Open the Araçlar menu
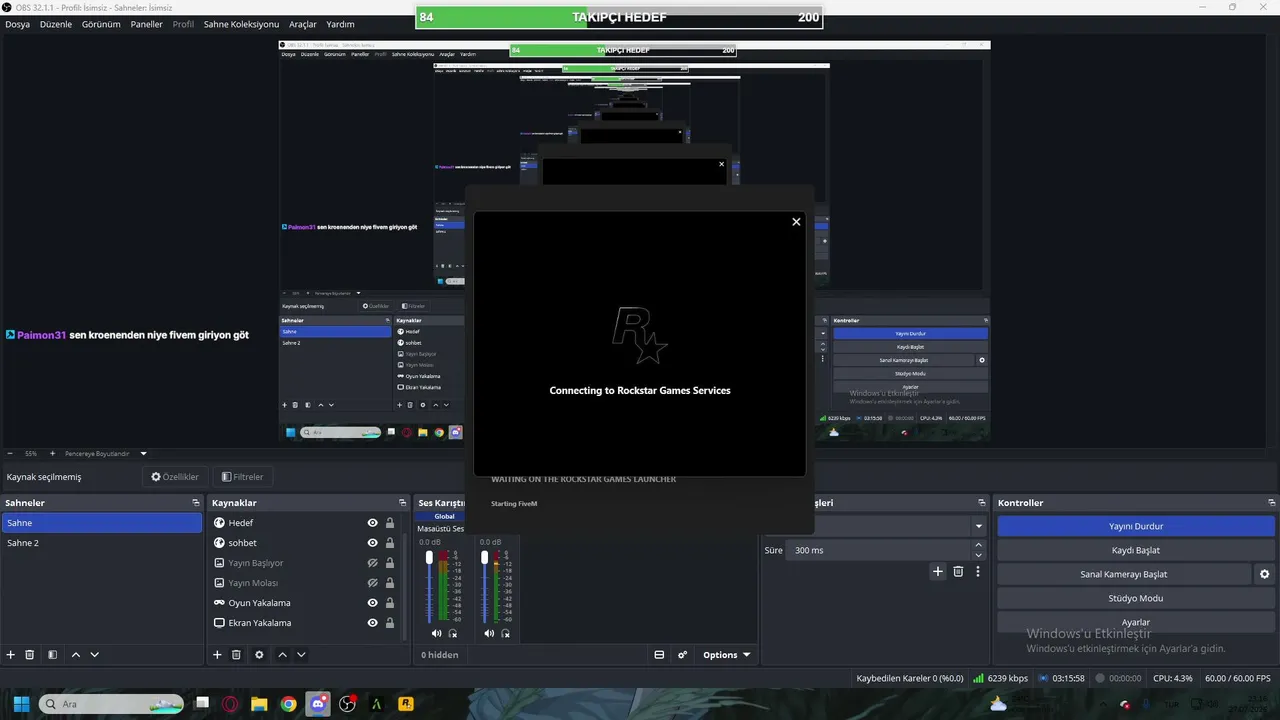The width and height of the screenshot is (1280, 720). tap(303, 24)
